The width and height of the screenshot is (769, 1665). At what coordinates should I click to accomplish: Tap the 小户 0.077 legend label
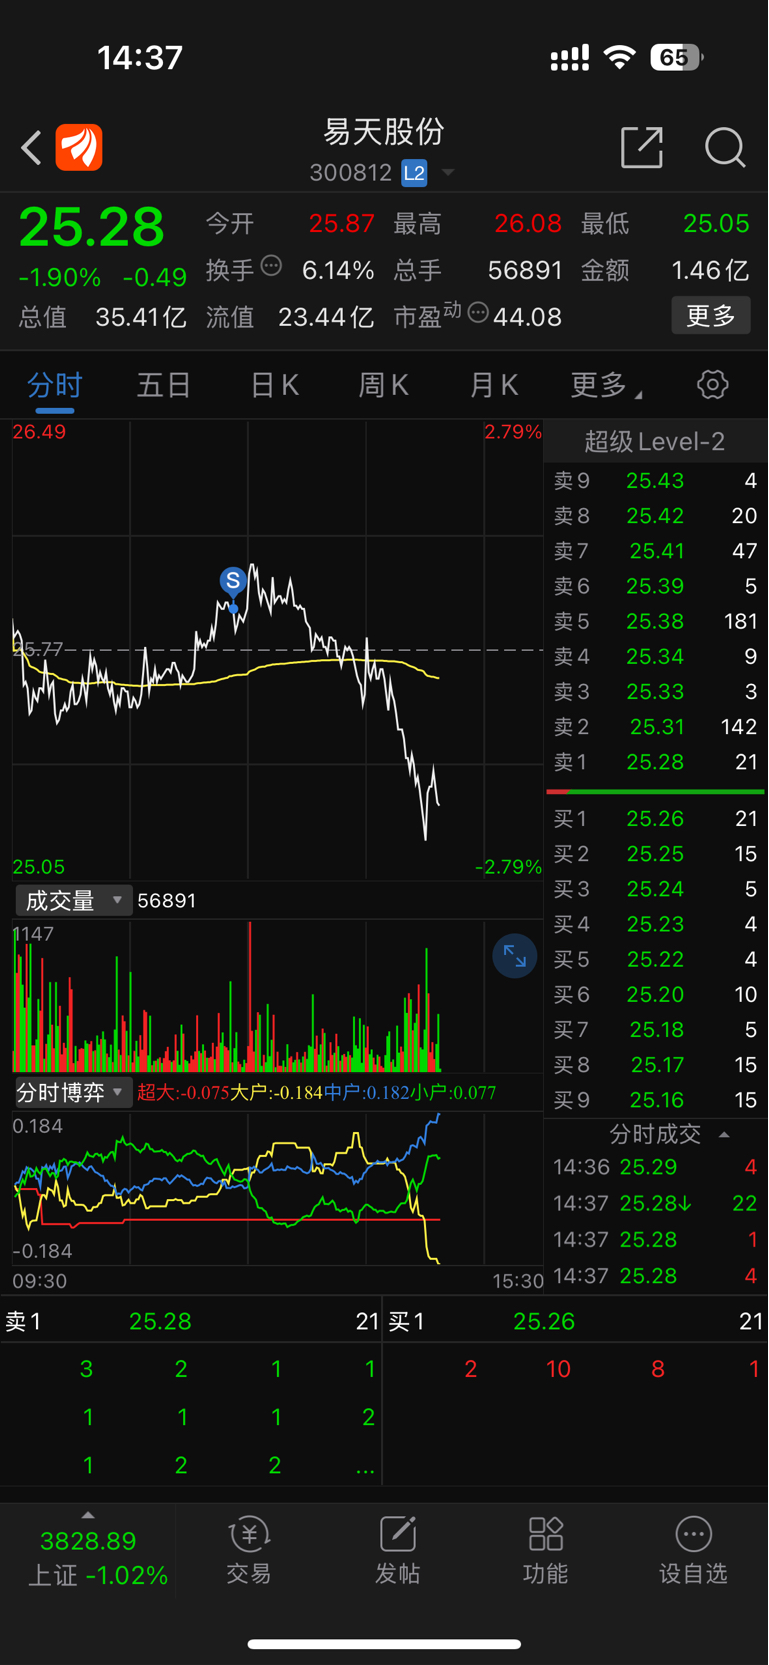[453, 1093]
